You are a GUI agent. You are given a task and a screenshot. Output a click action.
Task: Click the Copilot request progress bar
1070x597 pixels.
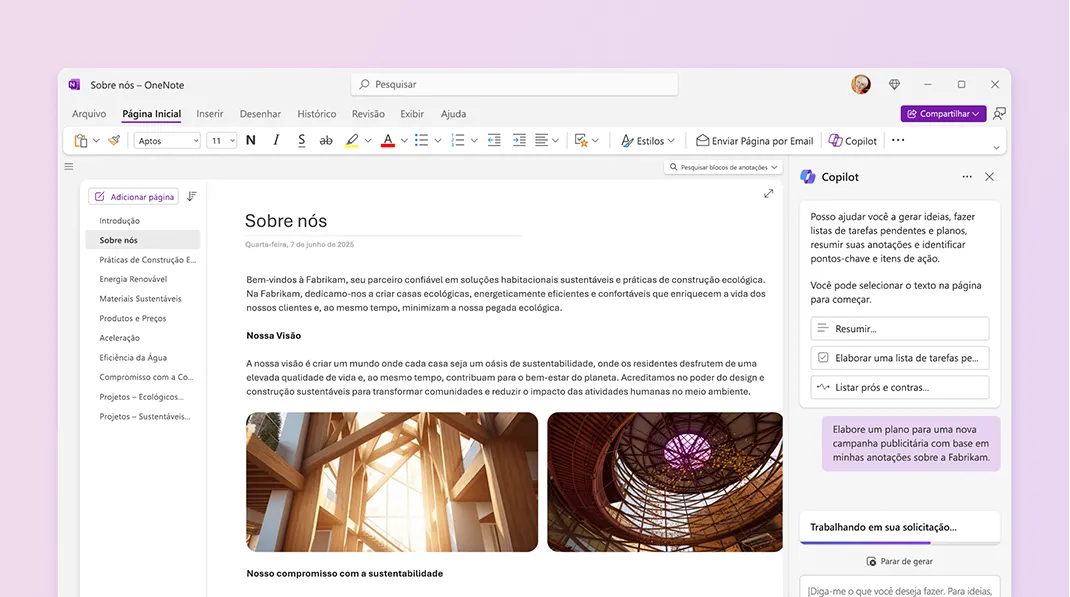point(899,542)
